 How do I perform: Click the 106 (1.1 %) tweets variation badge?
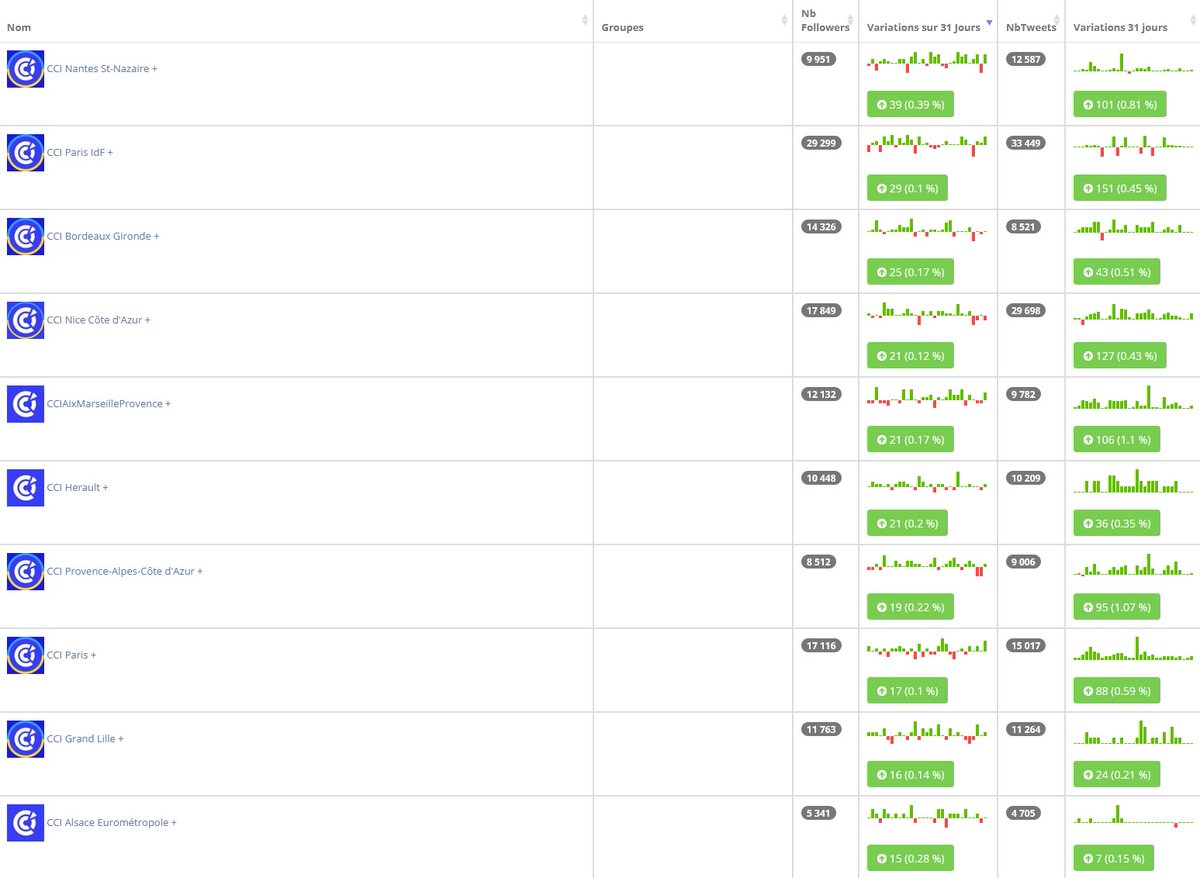coord(1116,439)
